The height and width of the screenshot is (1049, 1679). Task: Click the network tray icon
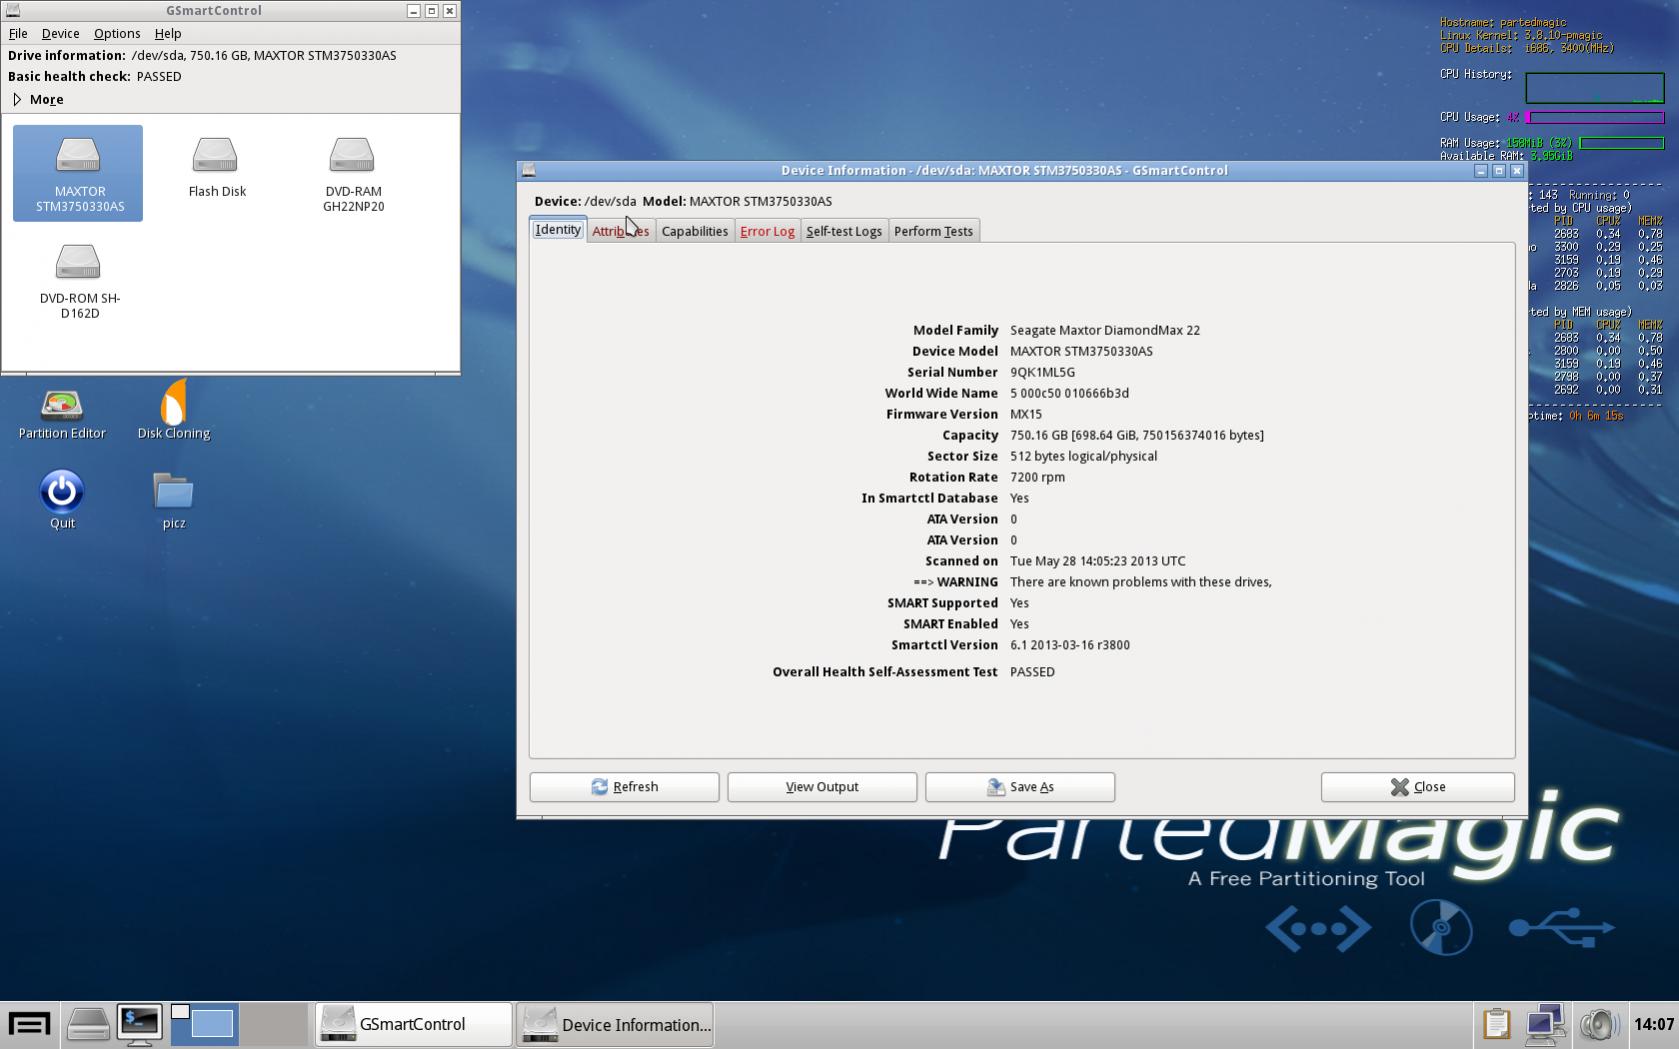click(x=1546, y=1024)
